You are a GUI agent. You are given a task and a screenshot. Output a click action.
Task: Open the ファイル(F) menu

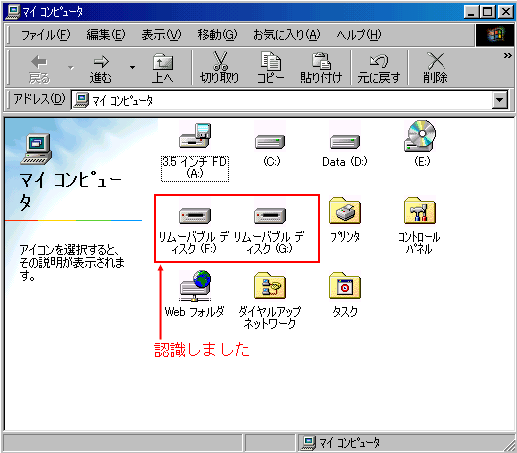coord(46,35)
